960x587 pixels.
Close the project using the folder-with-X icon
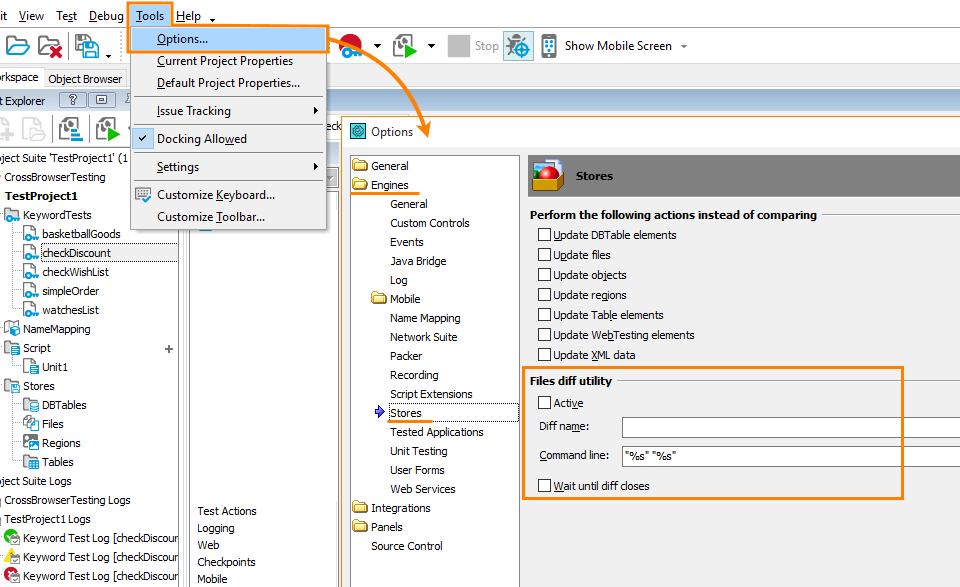click(x=50, y=45)
